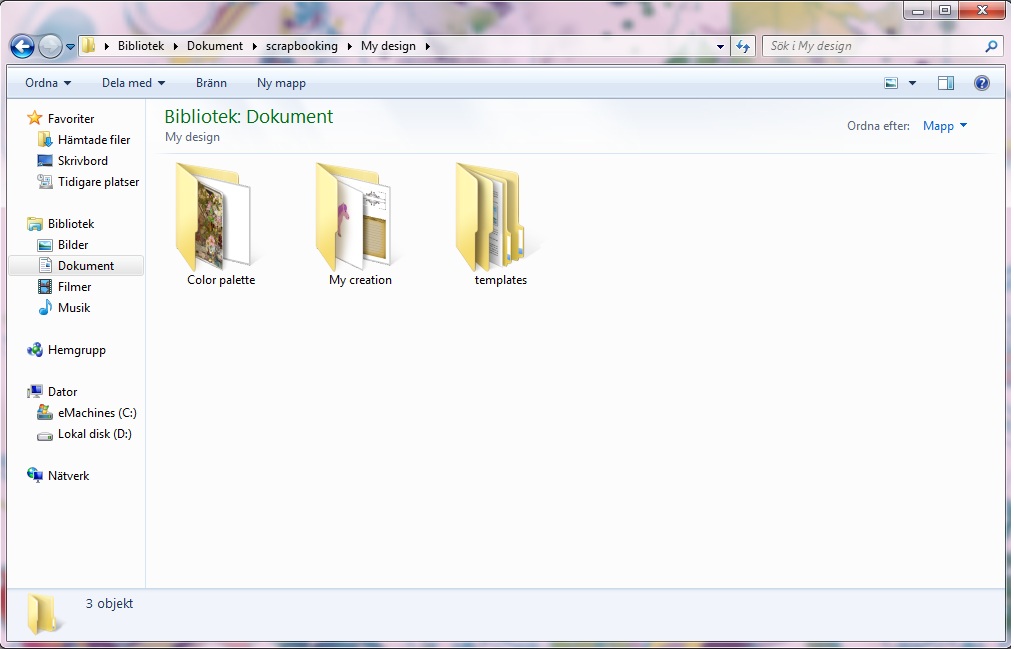Click the Filmer film strip icon
Image resolution: width=1014 pixels, height=649 pixels.
pos(45,286)
